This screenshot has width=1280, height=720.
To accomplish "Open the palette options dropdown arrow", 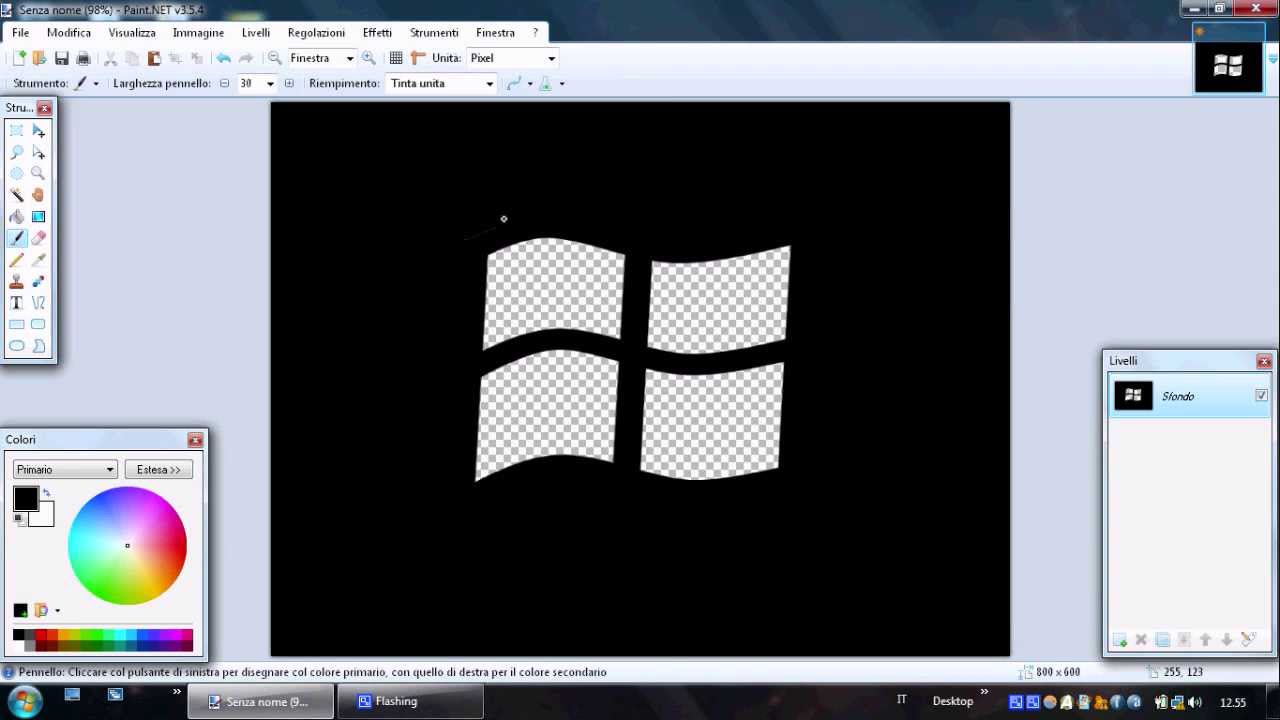I will pos(57,611).
